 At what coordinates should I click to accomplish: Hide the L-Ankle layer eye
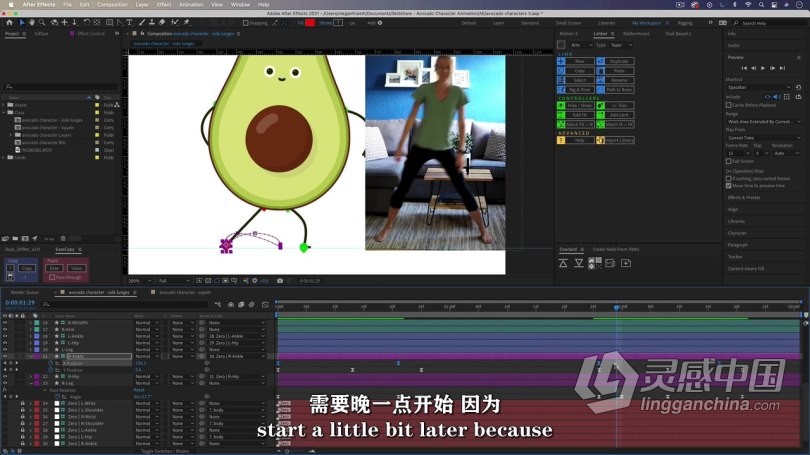pos(5,336)
